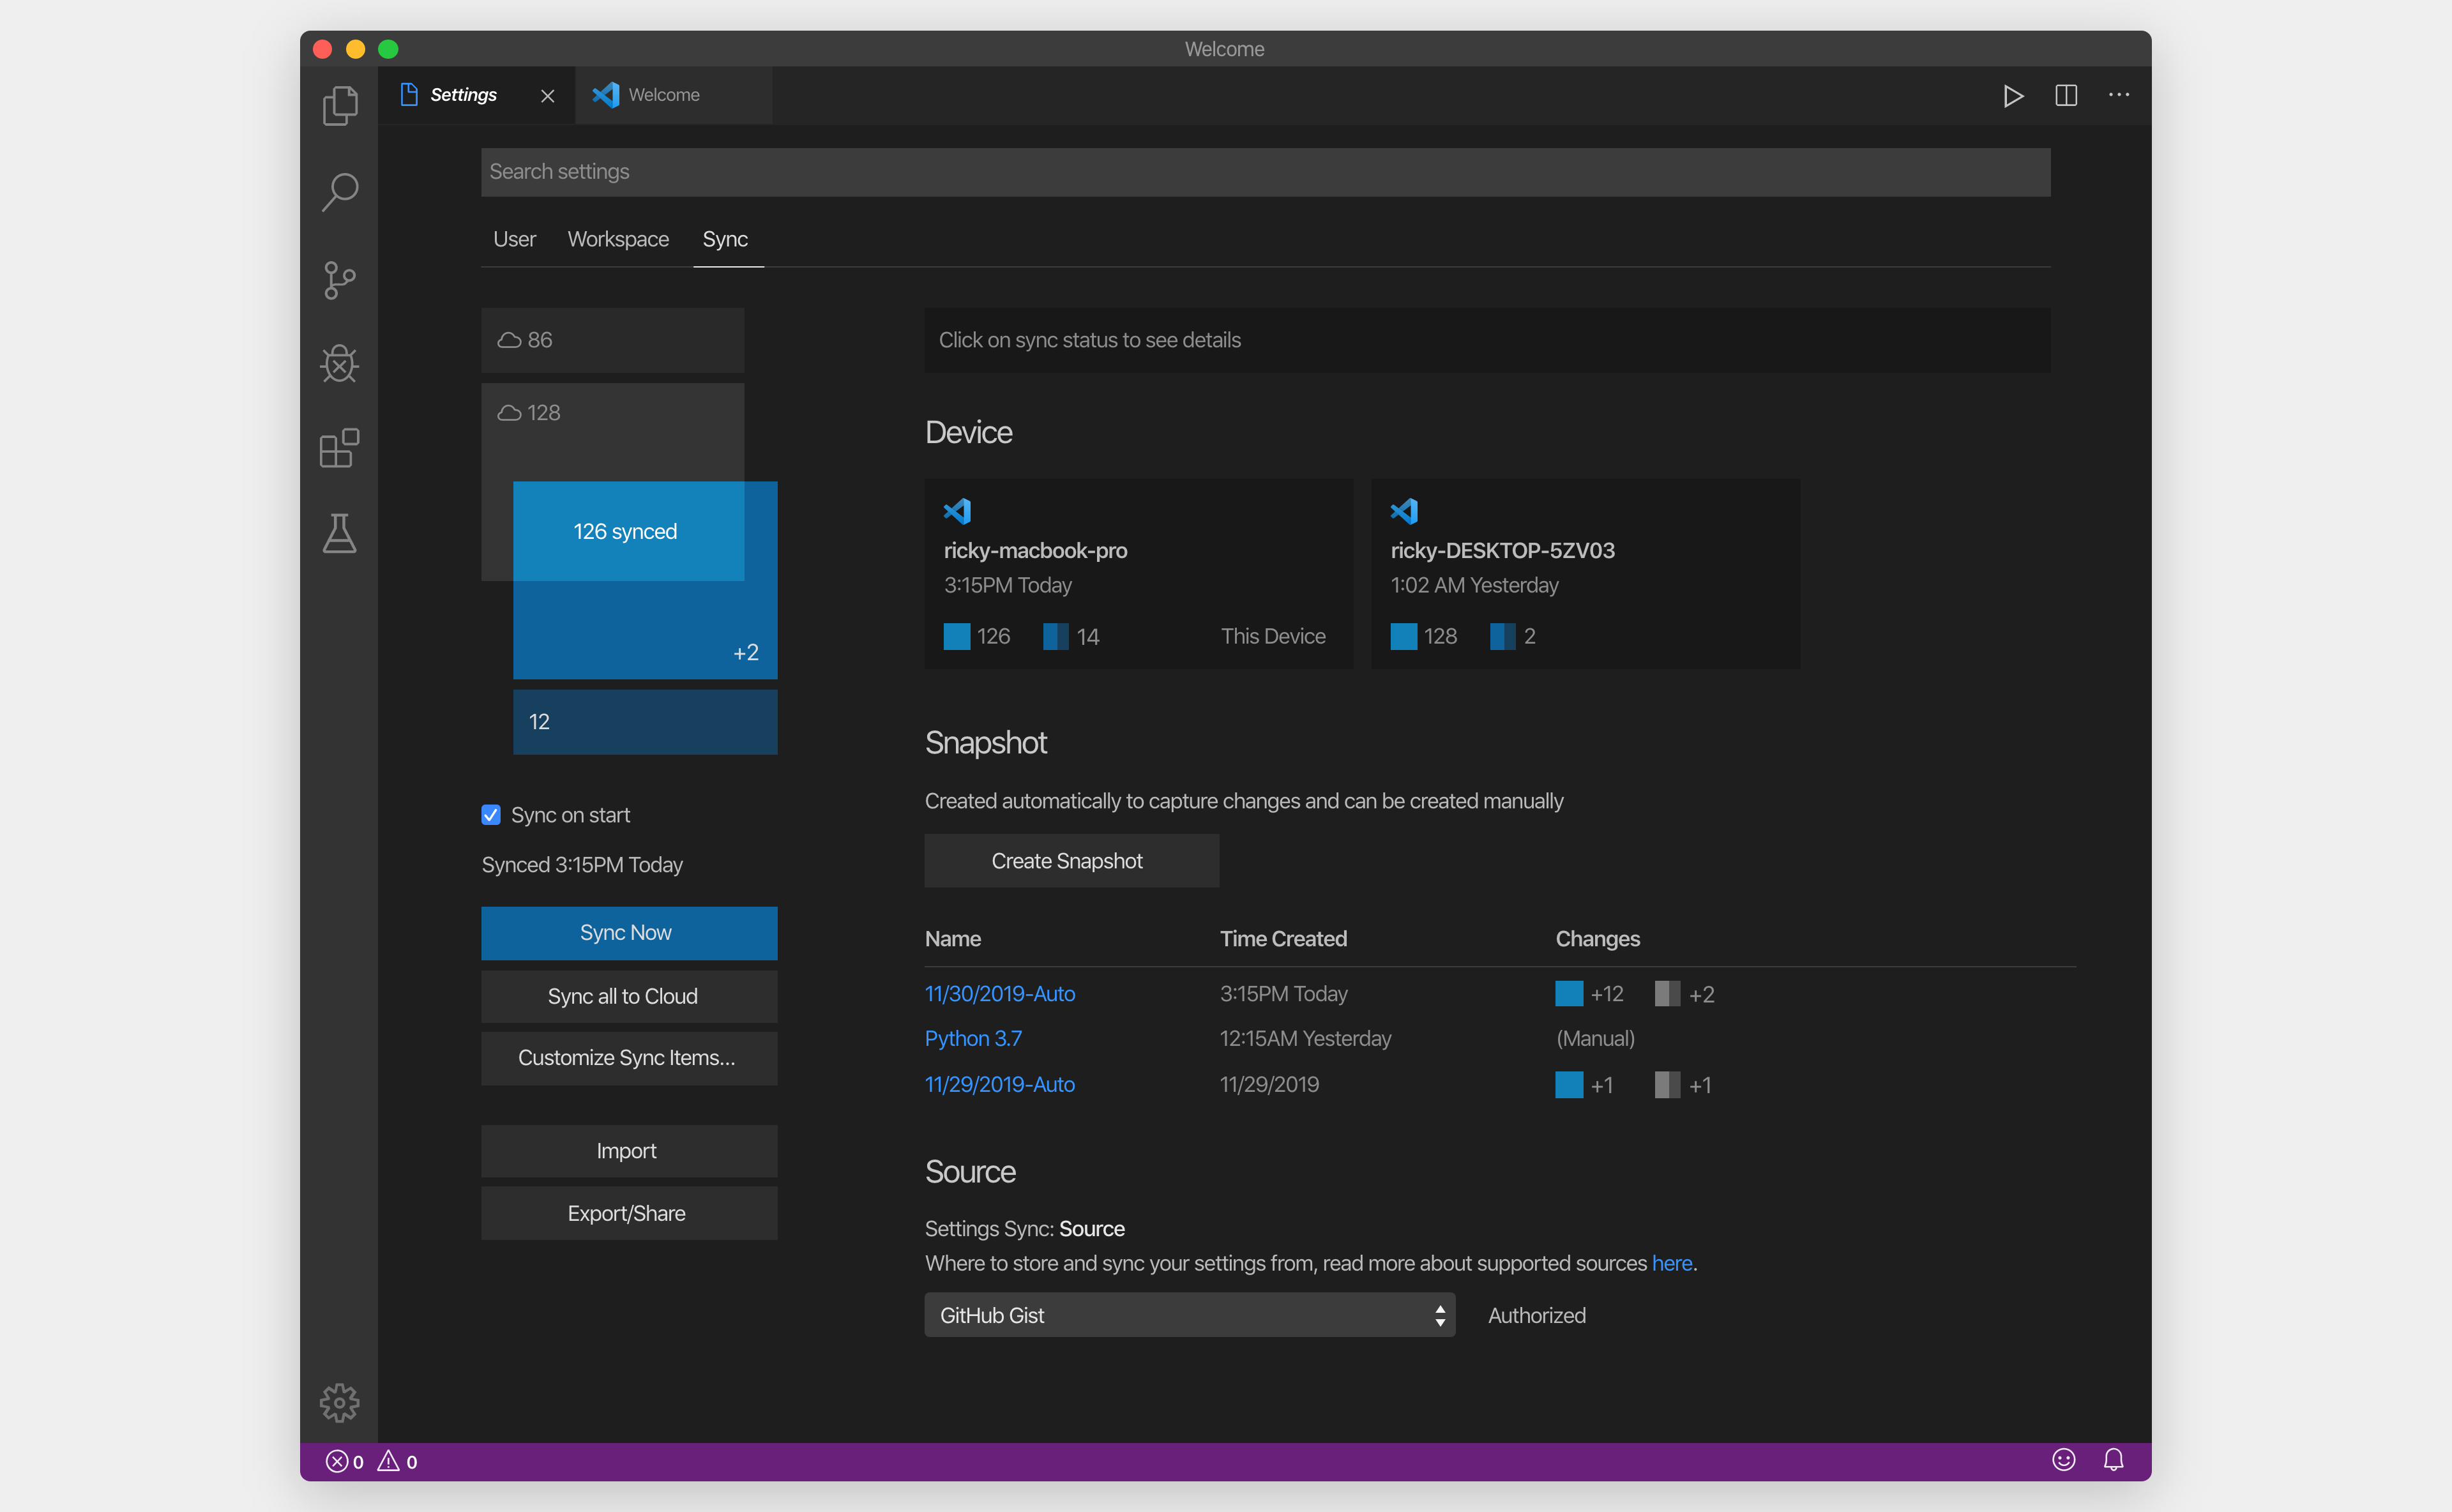The image size is (2452, 1512).
Task: Click the Manage gear icon
Action: tap(340, 1402)
